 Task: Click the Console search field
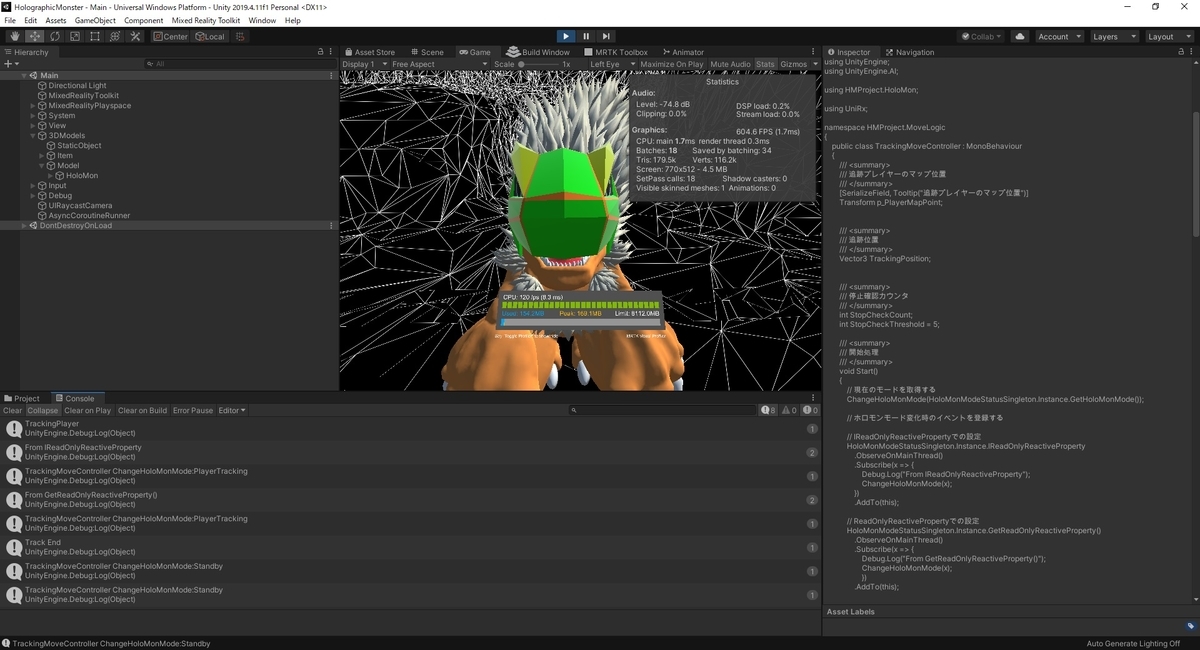pyautogui.click(x=660, y=410)
